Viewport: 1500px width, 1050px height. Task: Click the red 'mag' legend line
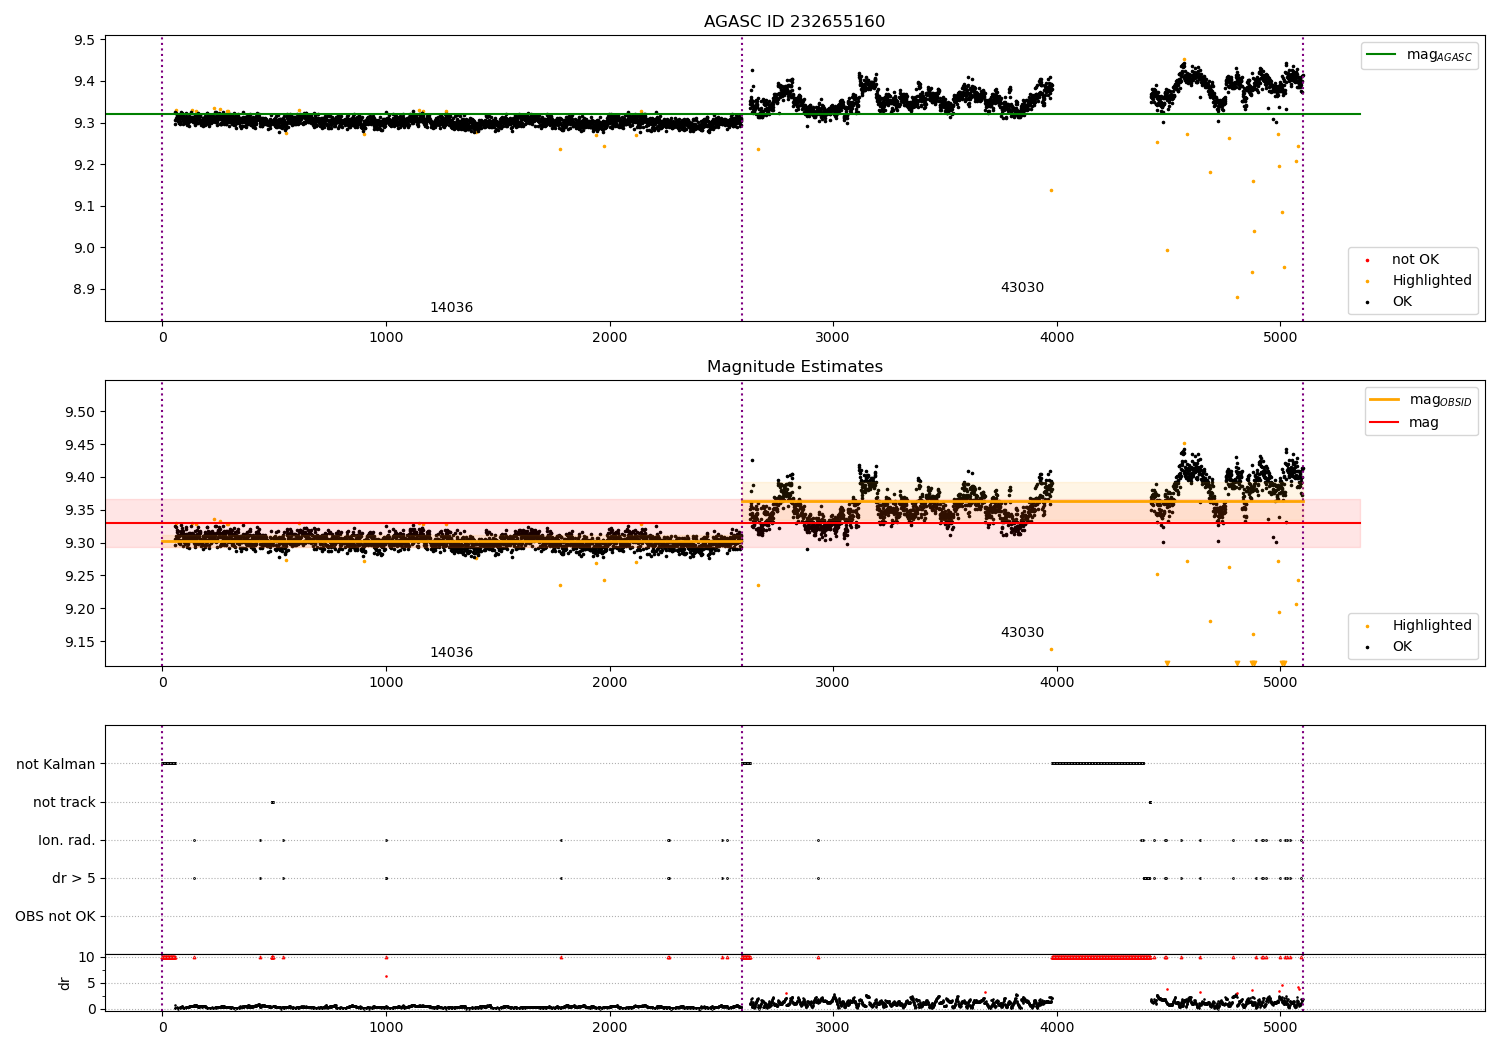pyautogui.click(x=1384, y=423)
